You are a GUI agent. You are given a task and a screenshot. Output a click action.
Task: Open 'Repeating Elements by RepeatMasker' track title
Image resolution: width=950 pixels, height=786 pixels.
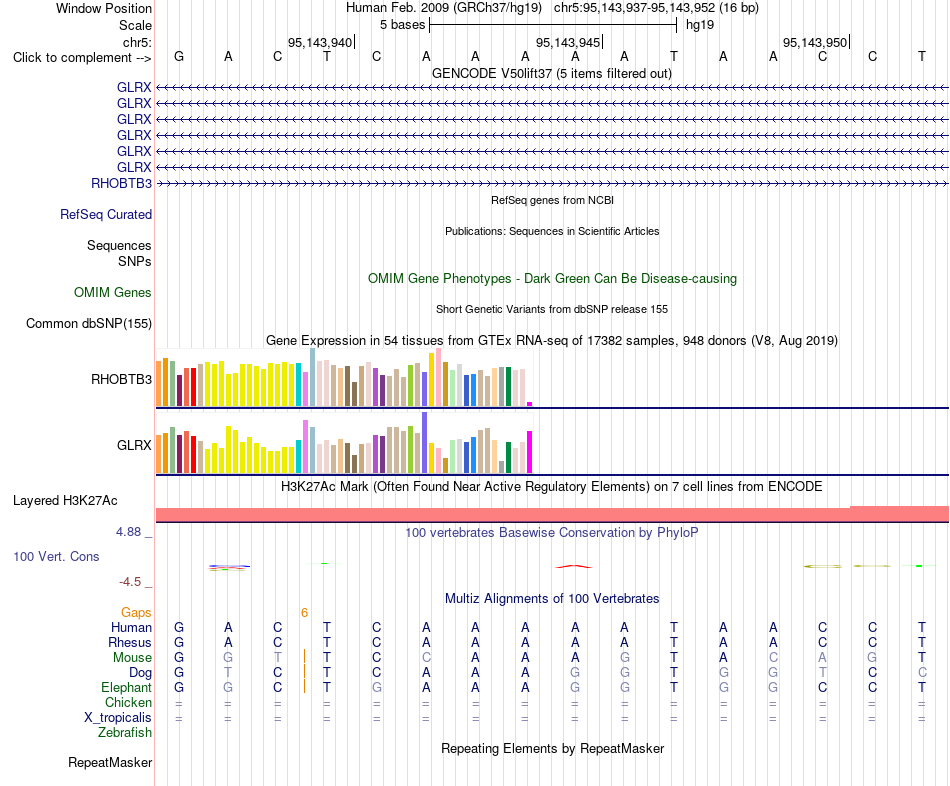pos(552,748)
